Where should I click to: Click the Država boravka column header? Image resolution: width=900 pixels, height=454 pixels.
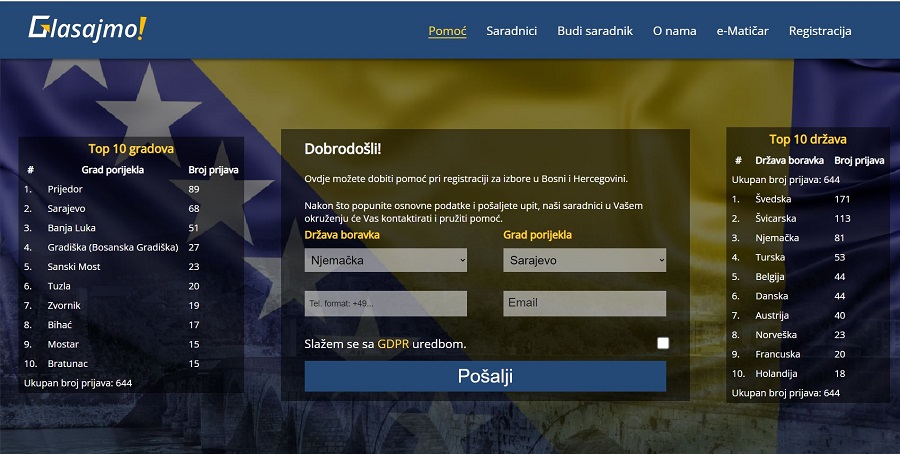point(789,161)
